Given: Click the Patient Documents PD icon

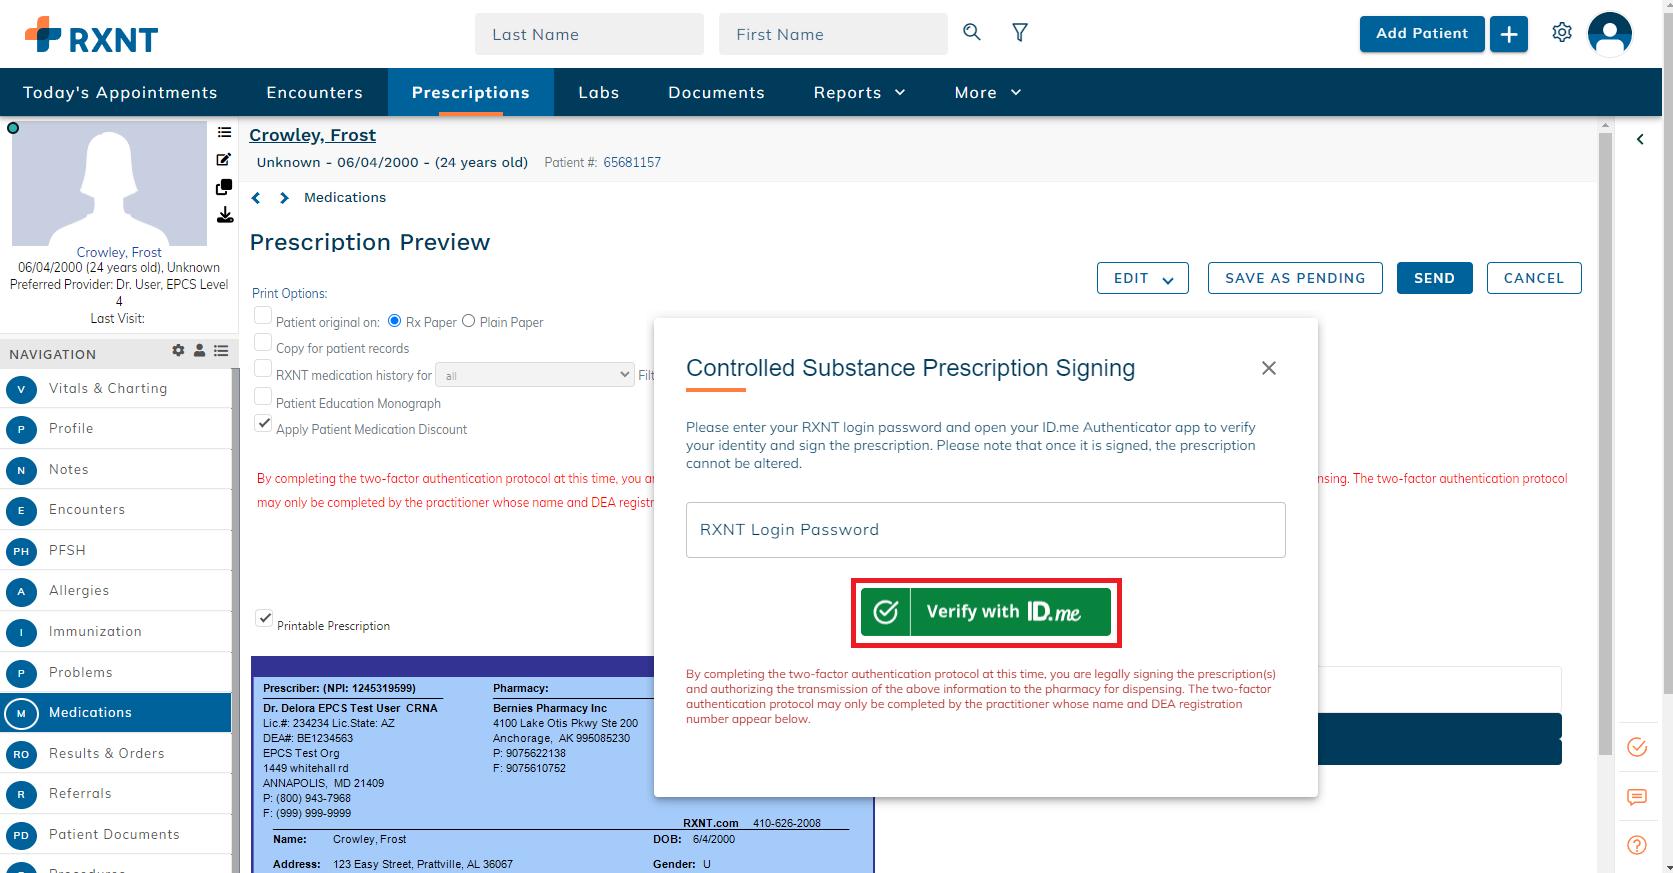Looking at the screenshot, I should (21, 835).
